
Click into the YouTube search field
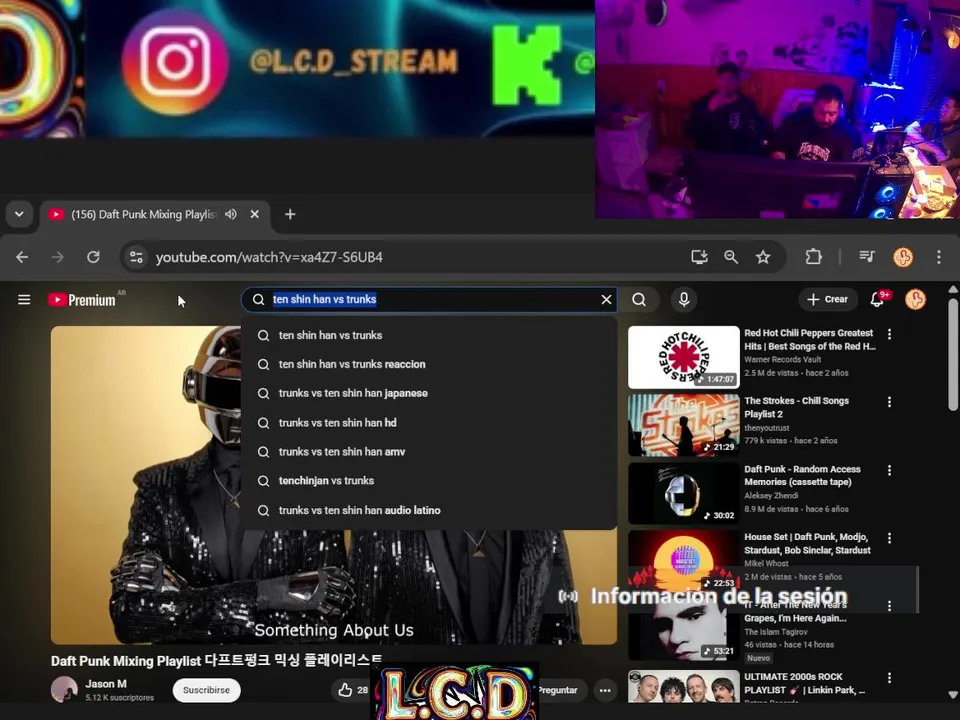click(429, 299)
